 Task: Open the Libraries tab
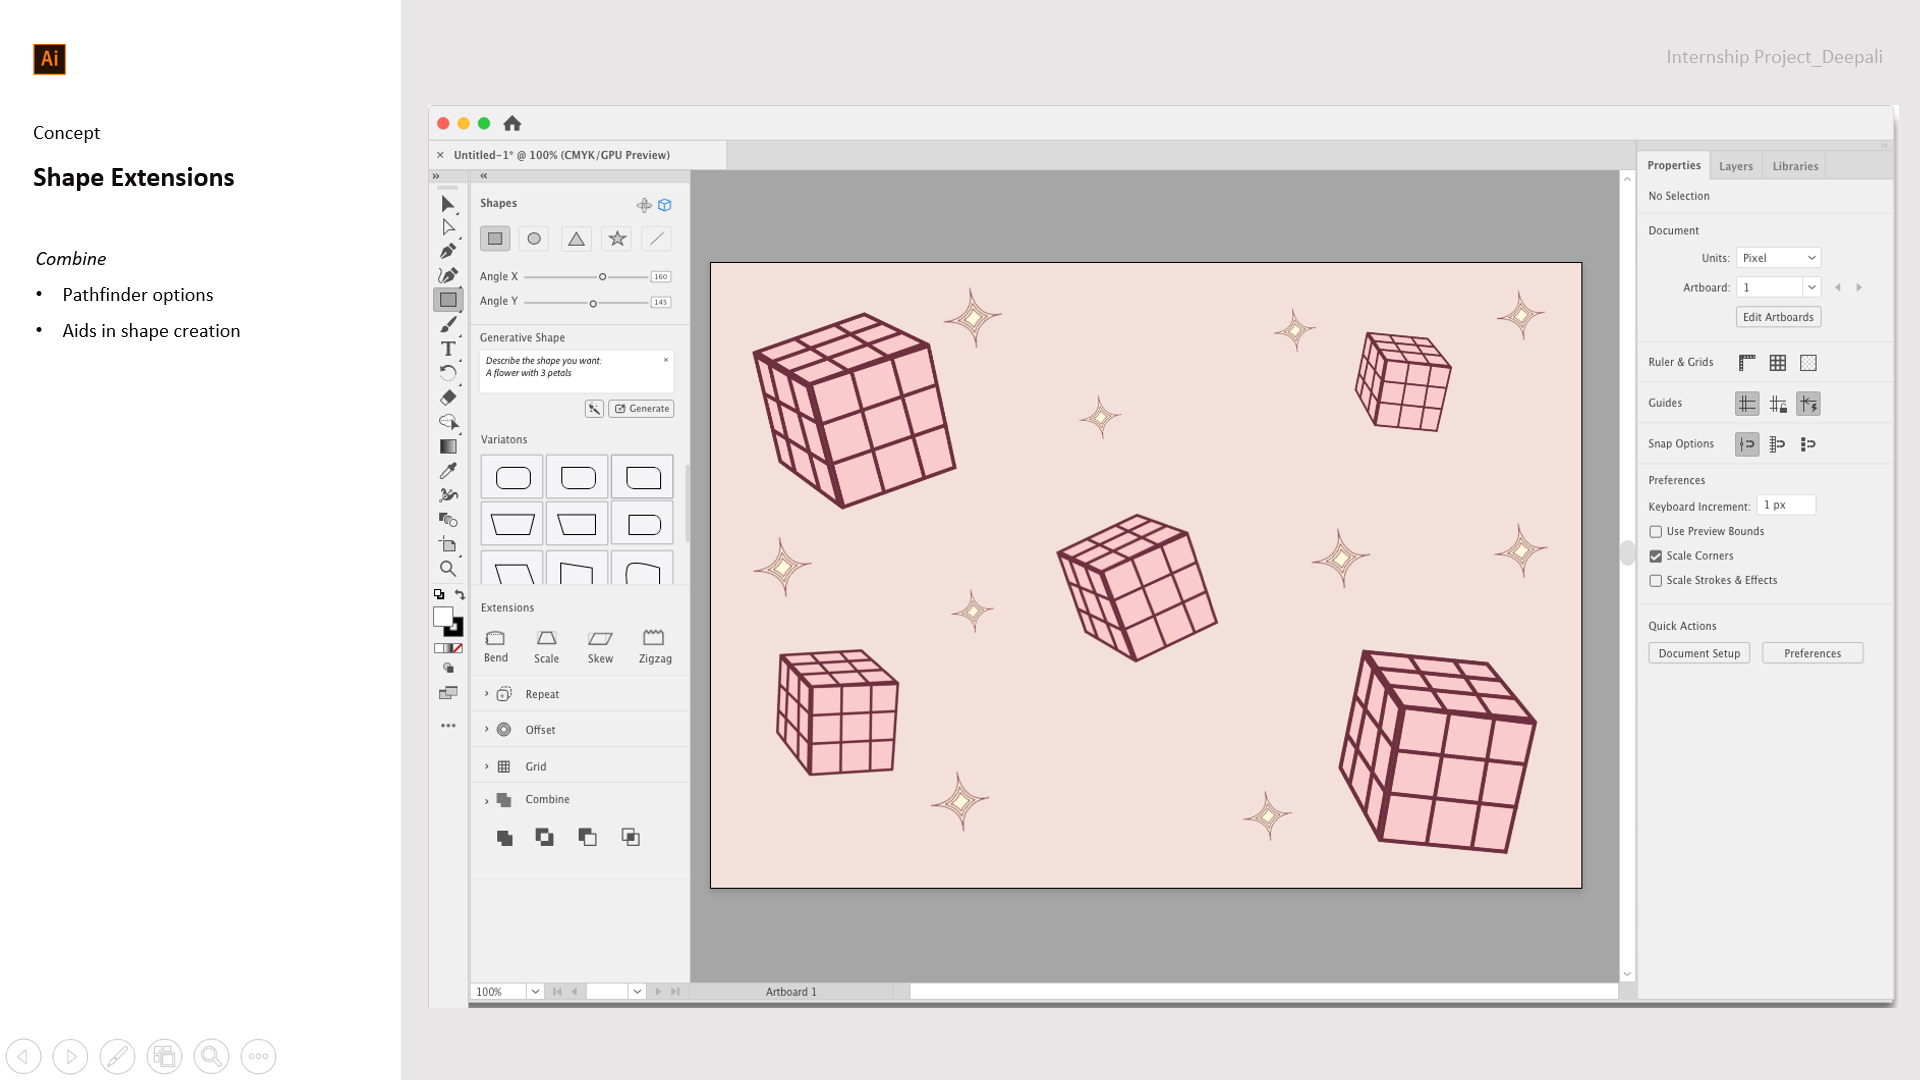click(x=1795, y=166)
